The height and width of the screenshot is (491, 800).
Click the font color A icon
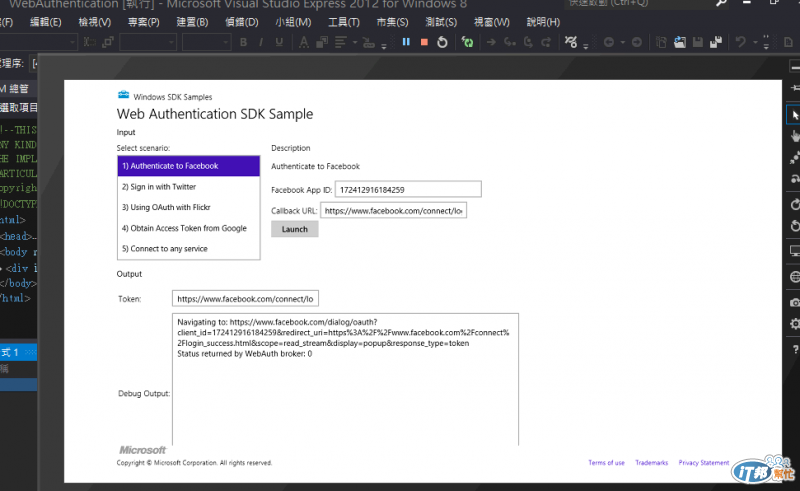304,42
